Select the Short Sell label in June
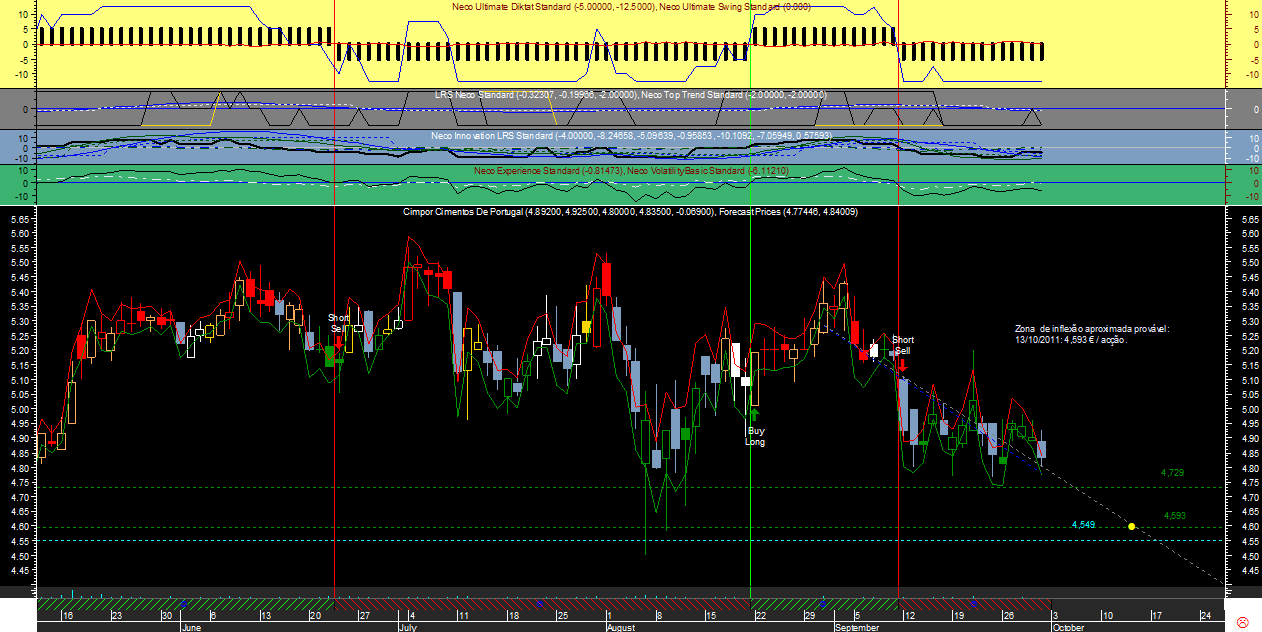 pos(339,323)
